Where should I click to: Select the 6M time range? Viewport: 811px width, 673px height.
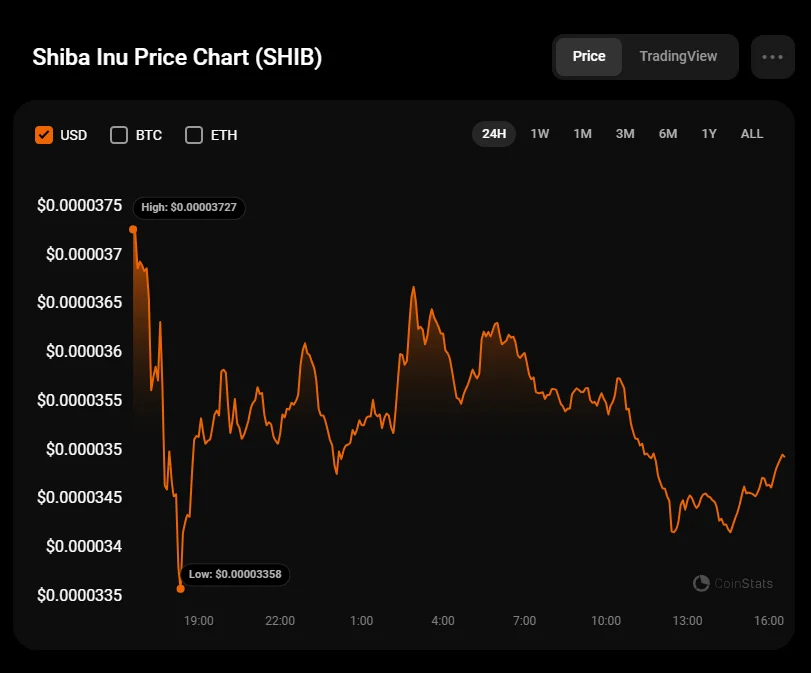668,134
